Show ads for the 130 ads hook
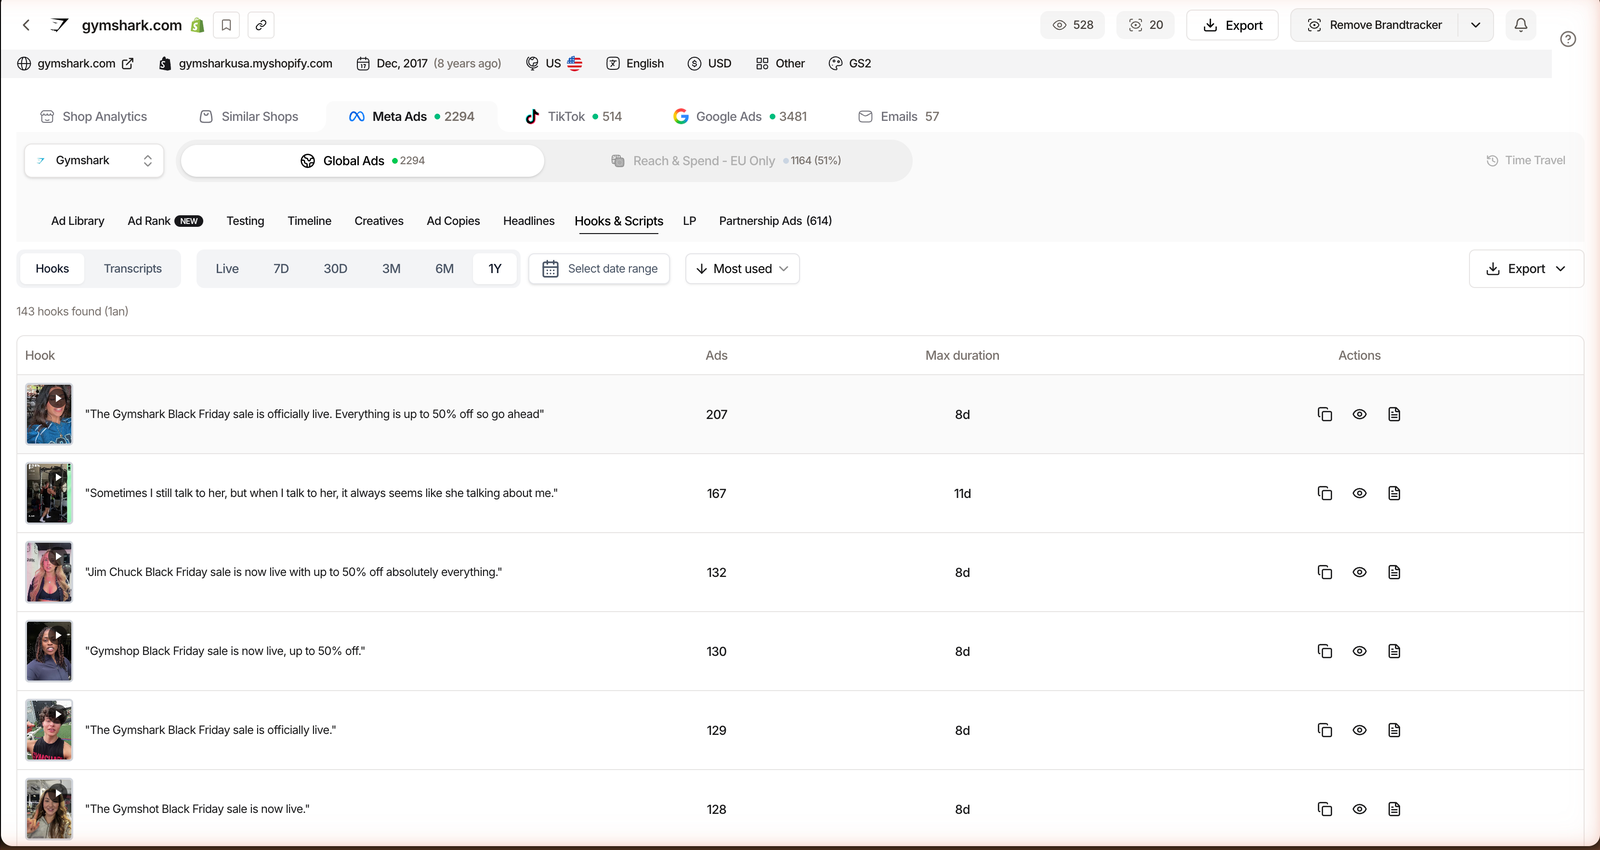Image resolution: width=1600 pixels, height=850 pixels. 1359,651
